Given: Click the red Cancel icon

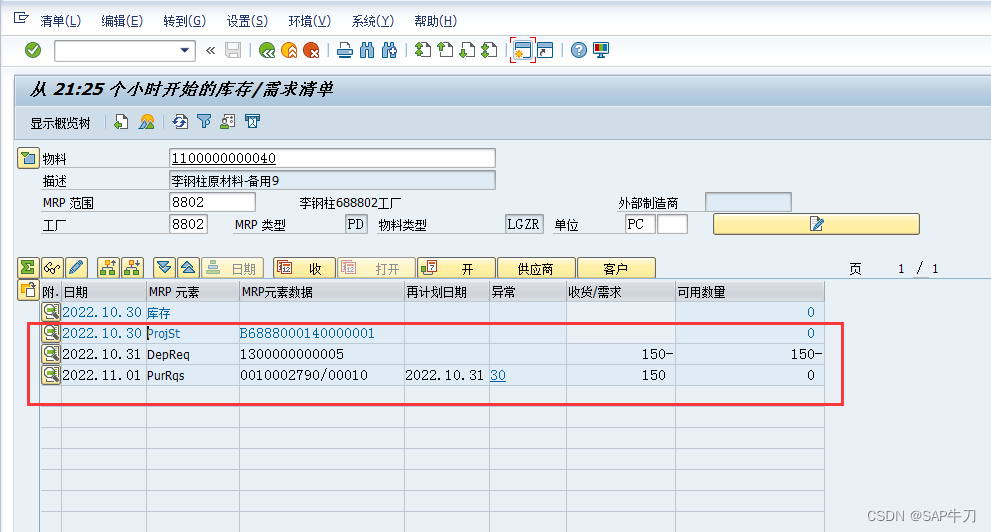Looking at the screenshot, I should pos(311,50).
